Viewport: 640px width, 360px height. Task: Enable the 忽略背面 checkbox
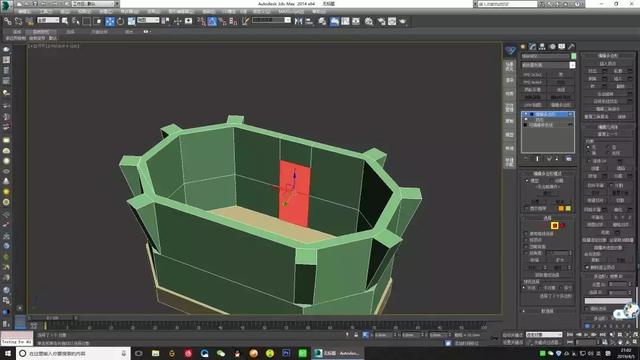click(x=526, y=247)
